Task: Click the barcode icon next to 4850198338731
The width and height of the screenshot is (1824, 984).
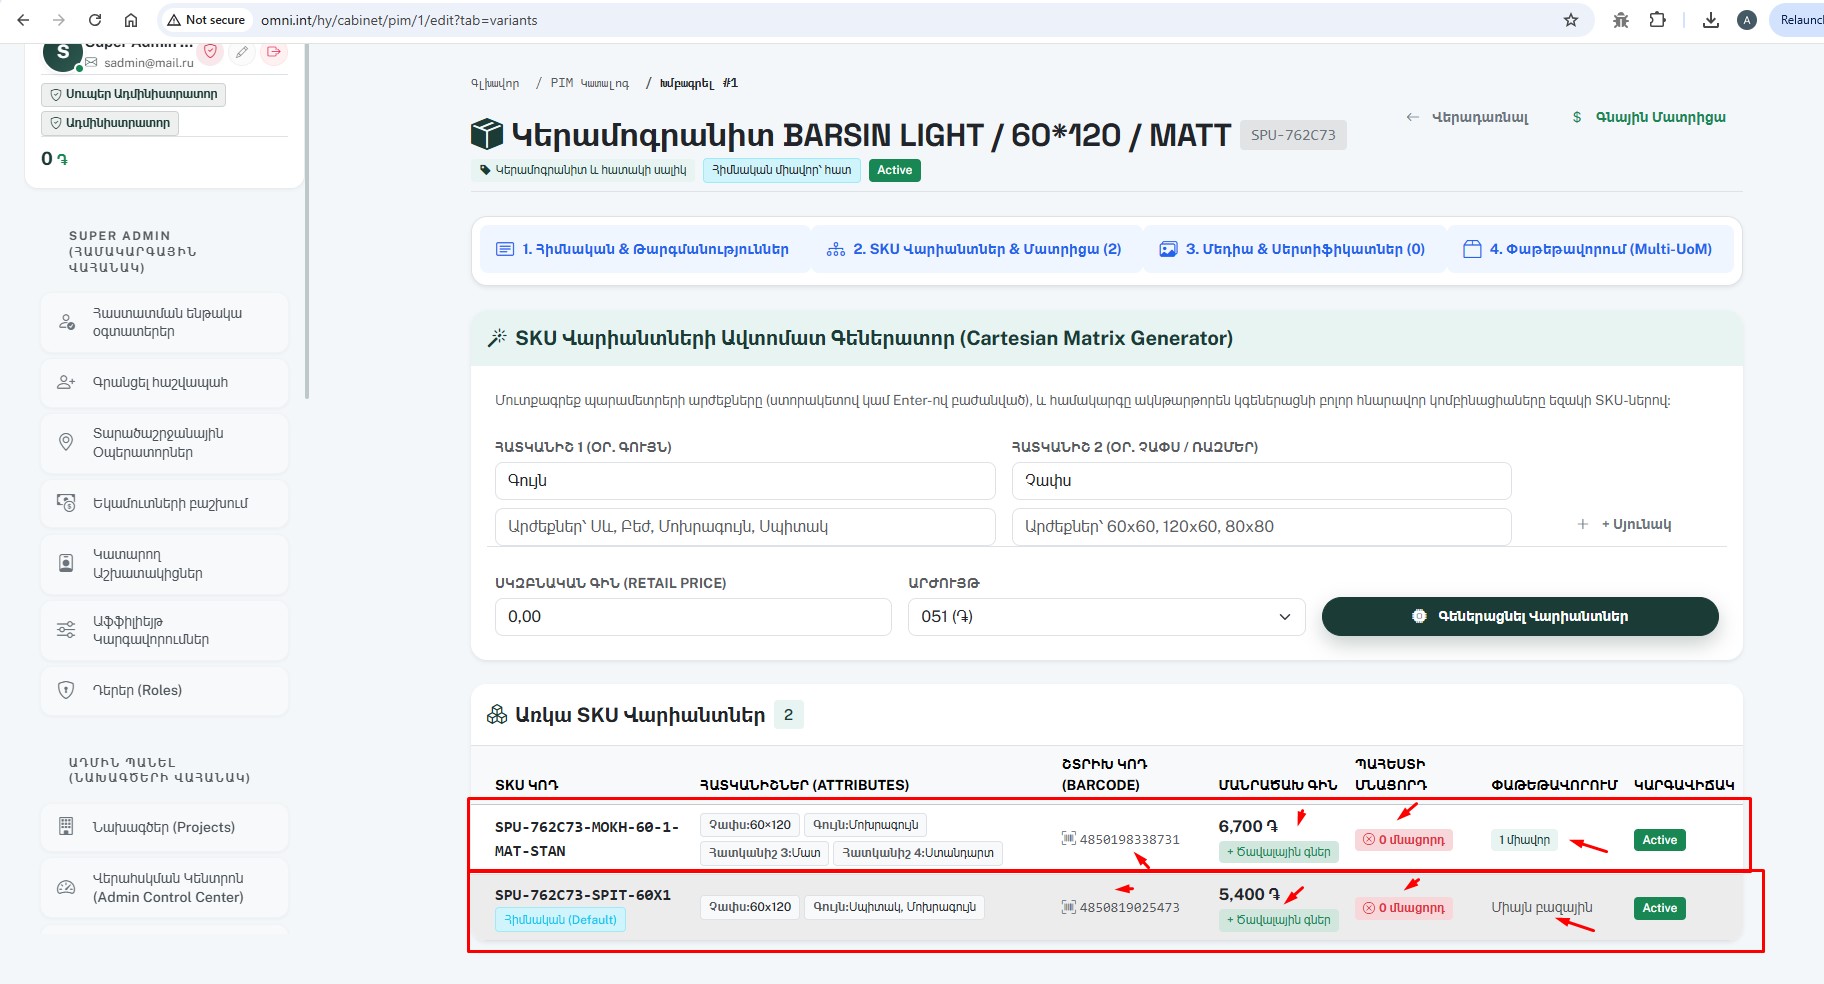Action: (1069, 838)
